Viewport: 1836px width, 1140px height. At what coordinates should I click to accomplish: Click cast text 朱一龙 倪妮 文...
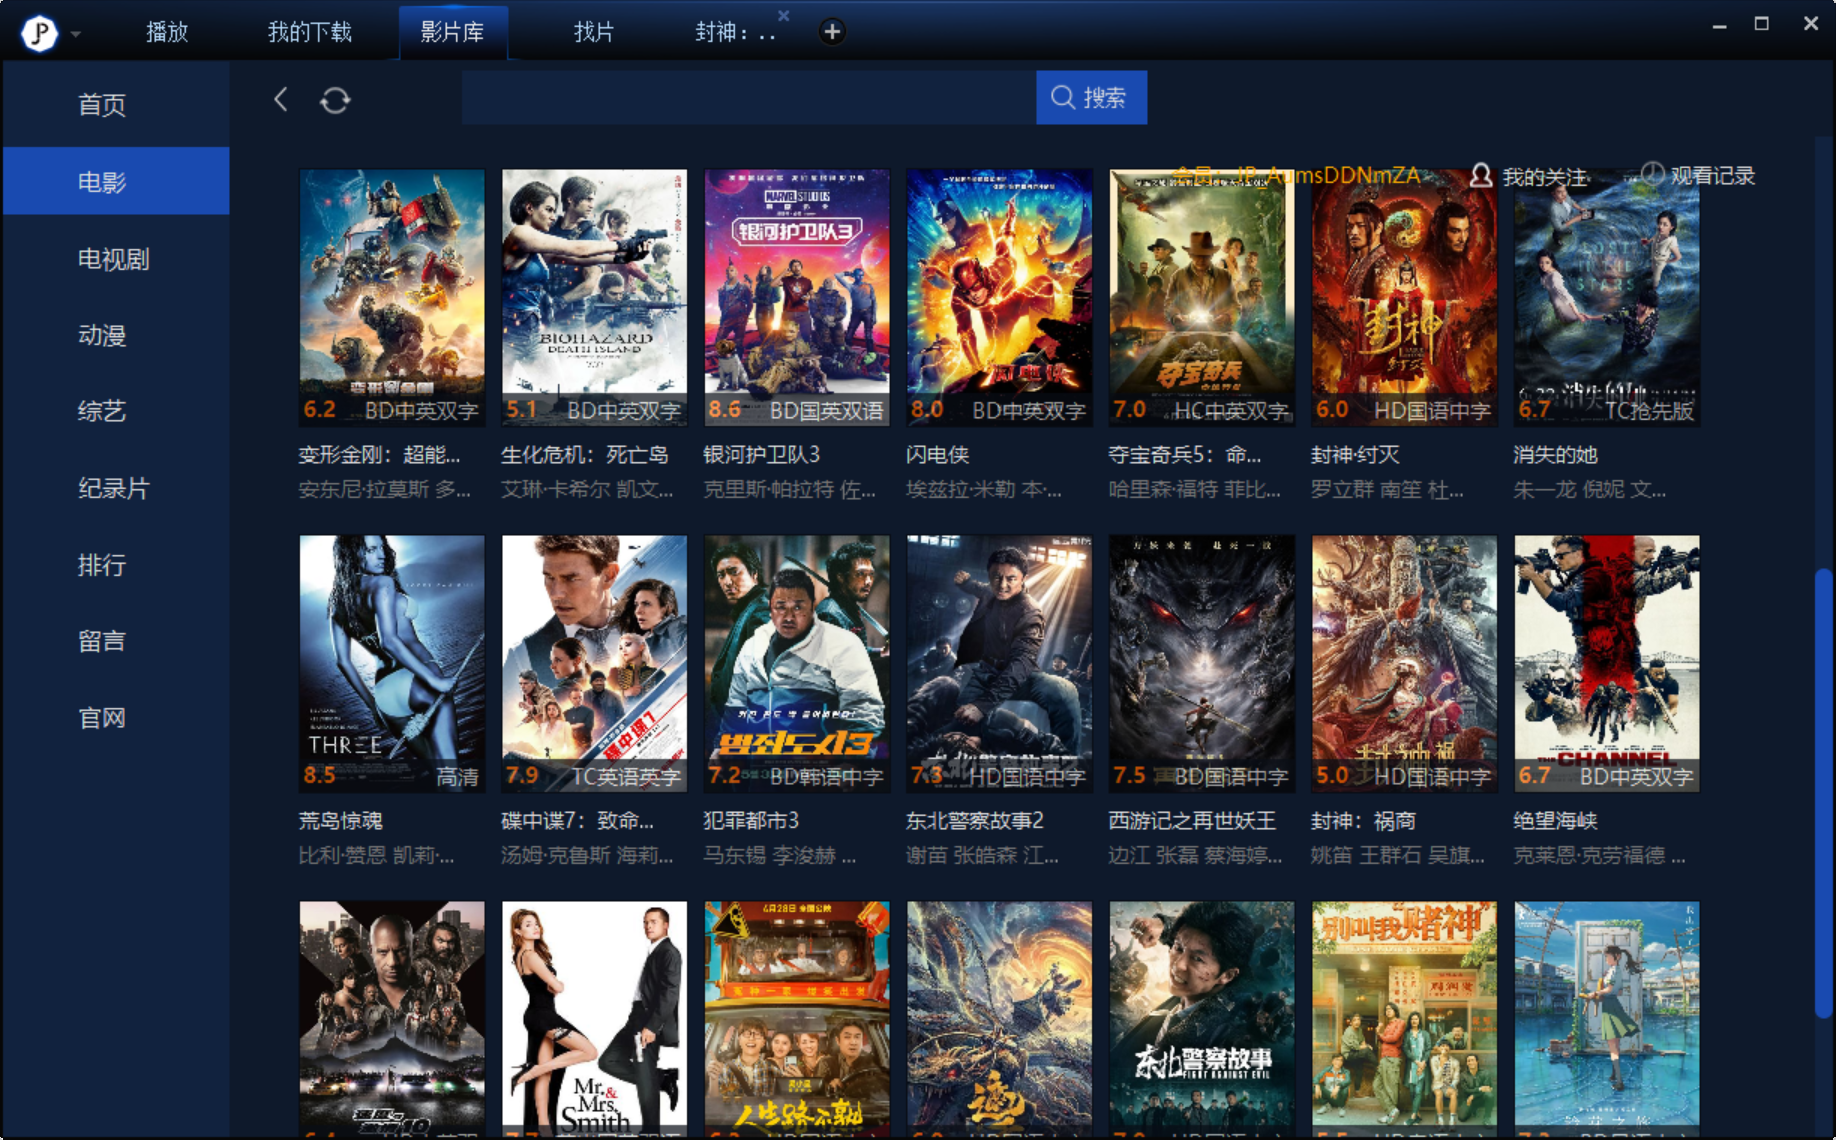point(1589,490)
